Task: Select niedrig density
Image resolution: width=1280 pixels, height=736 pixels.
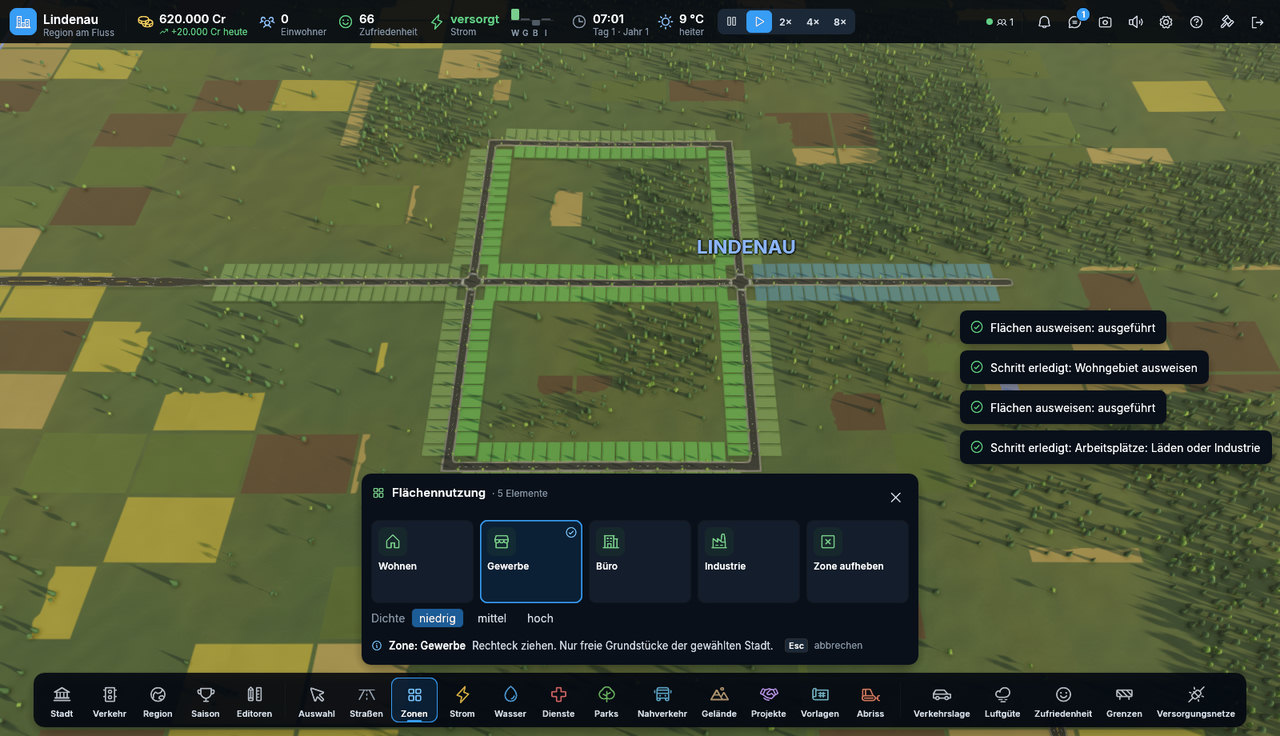Action: point(437,618)
